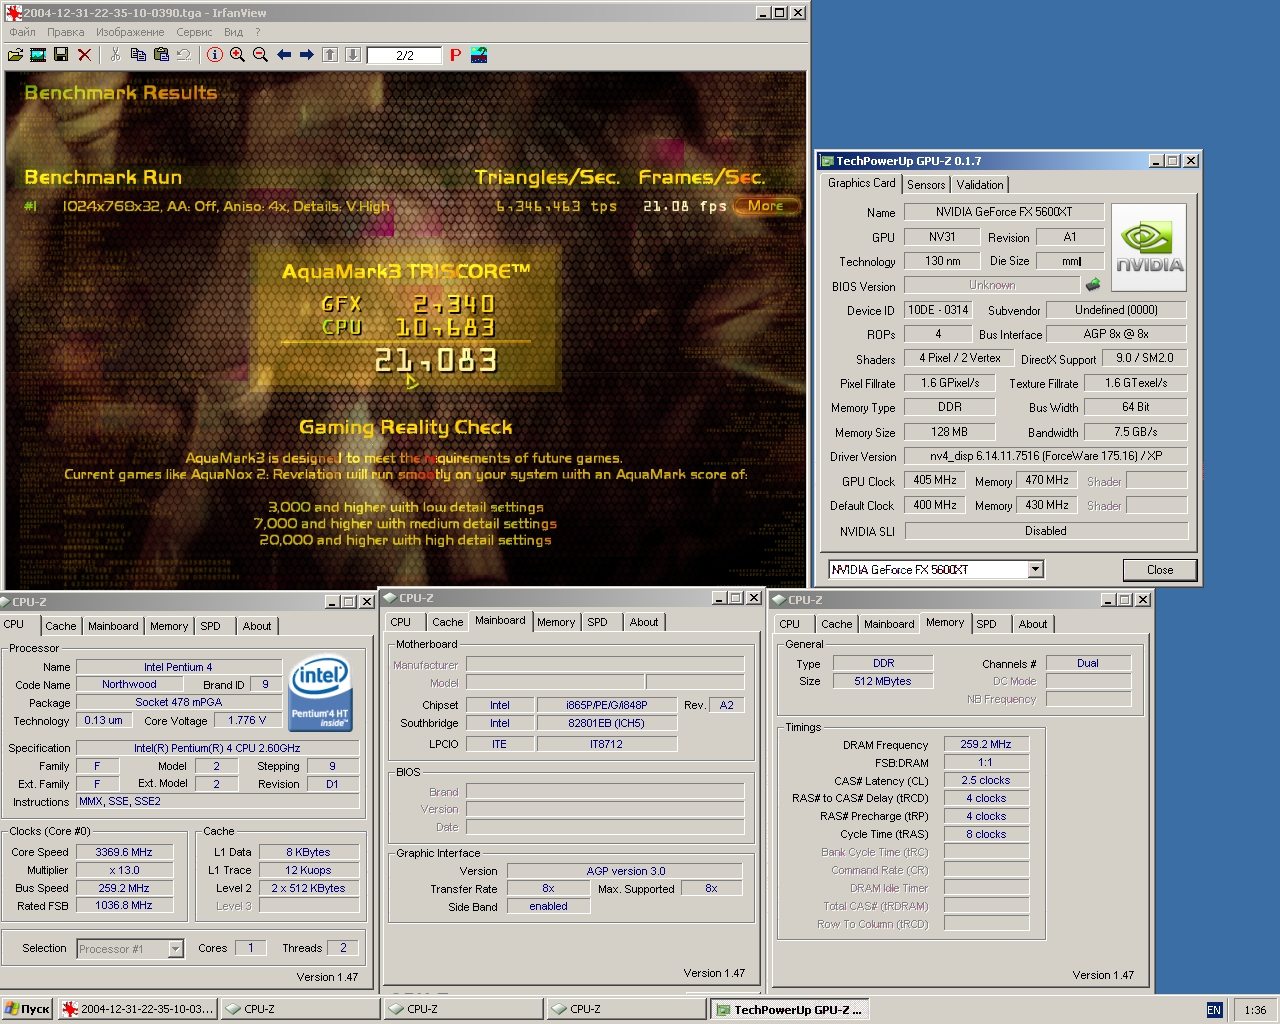Click the system clock showing 1:36
Viewport: 1280px width, 1024px height.
[1255, 1010]
